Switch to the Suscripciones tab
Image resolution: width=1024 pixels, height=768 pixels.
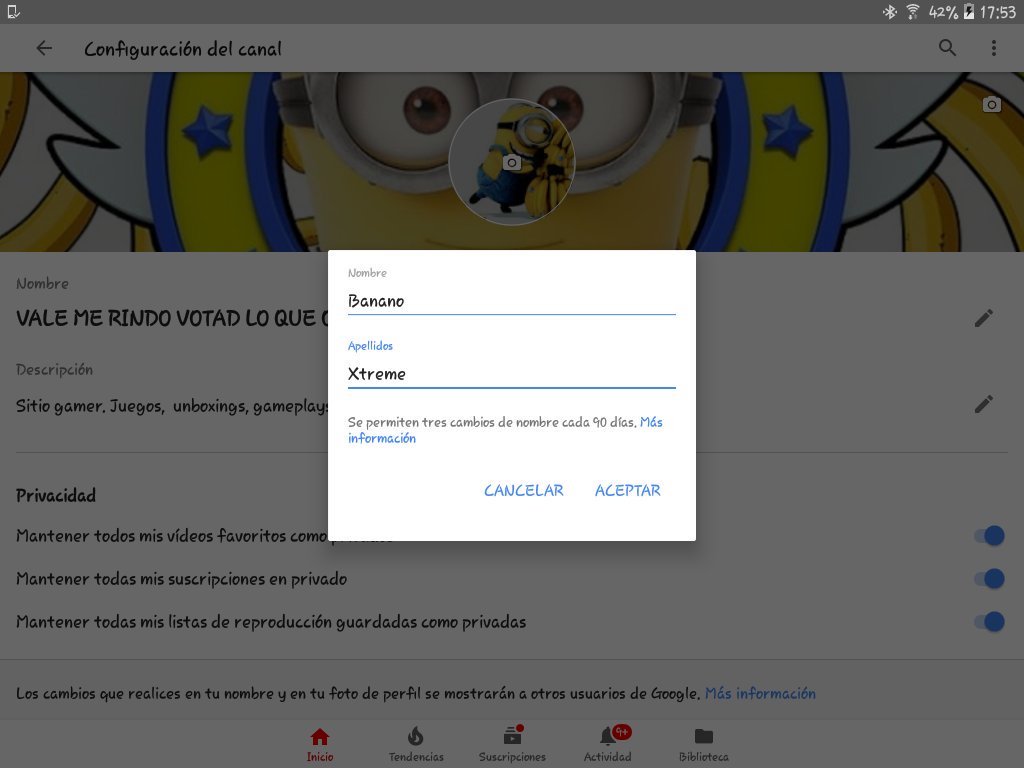tap(512, 744)
